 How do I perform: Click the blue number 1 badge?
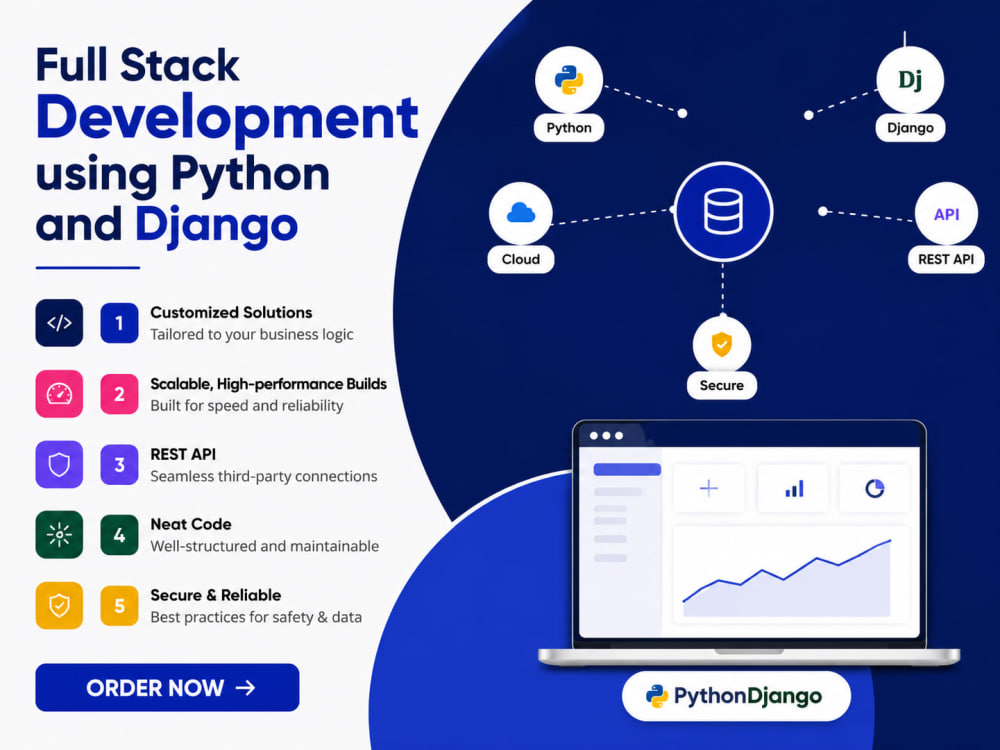click(x=119, y=323)
